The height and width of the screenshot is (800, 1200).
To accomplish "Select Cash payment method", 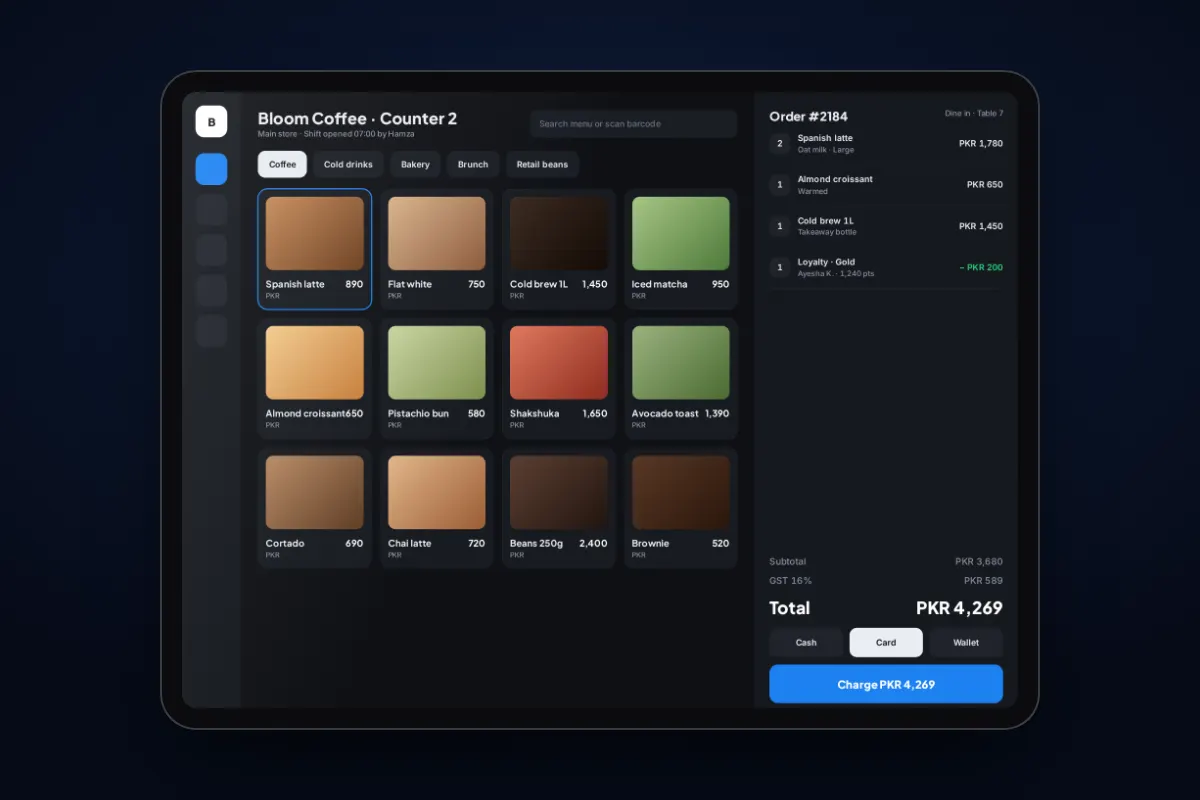I will click(806, 643).
